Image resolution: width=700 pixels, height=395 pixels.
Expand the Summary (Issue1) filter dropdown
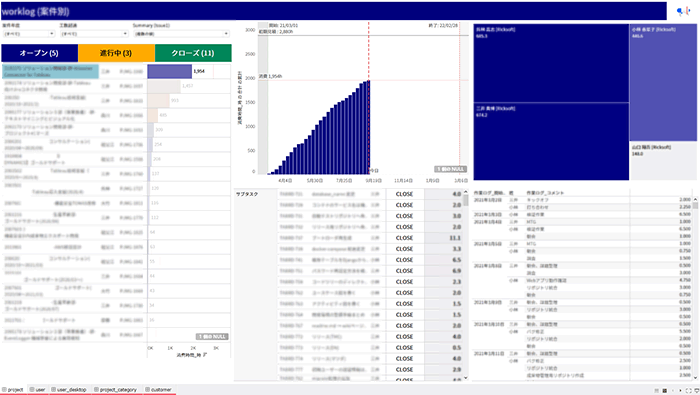click(x=181, y=34)
